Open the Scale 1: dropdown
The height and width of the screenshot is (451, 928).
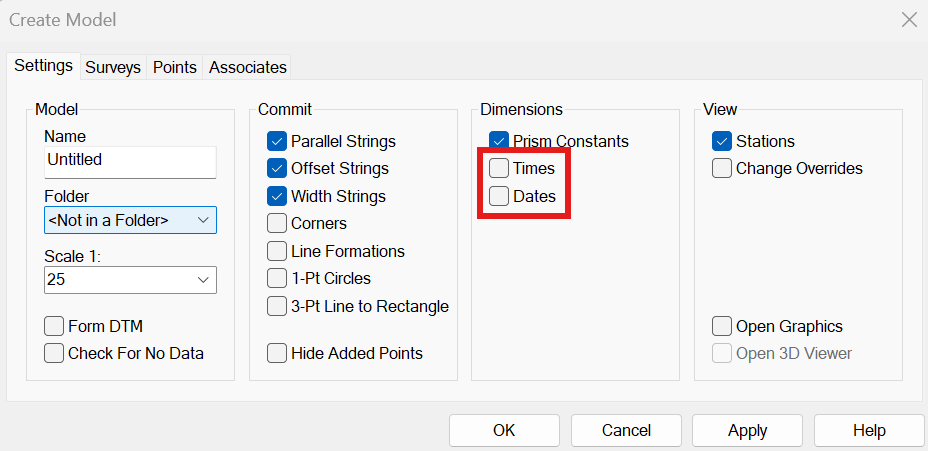pyautogui.click(x=130, y=280)
